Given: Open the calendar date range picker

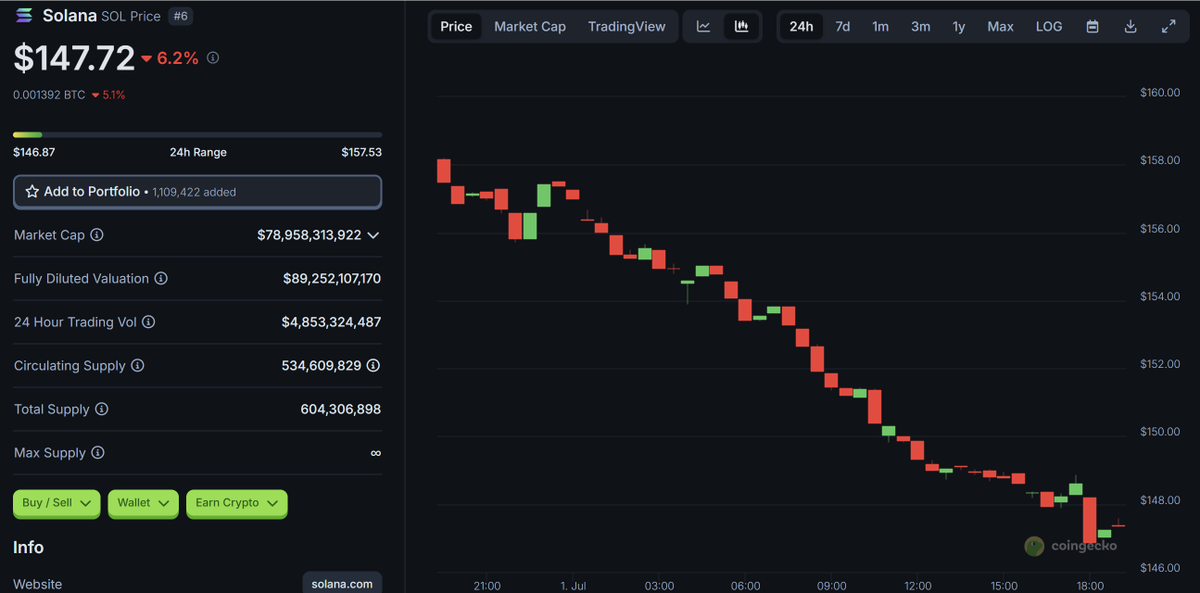Looking at the screenshot, I should point(1093,27).
